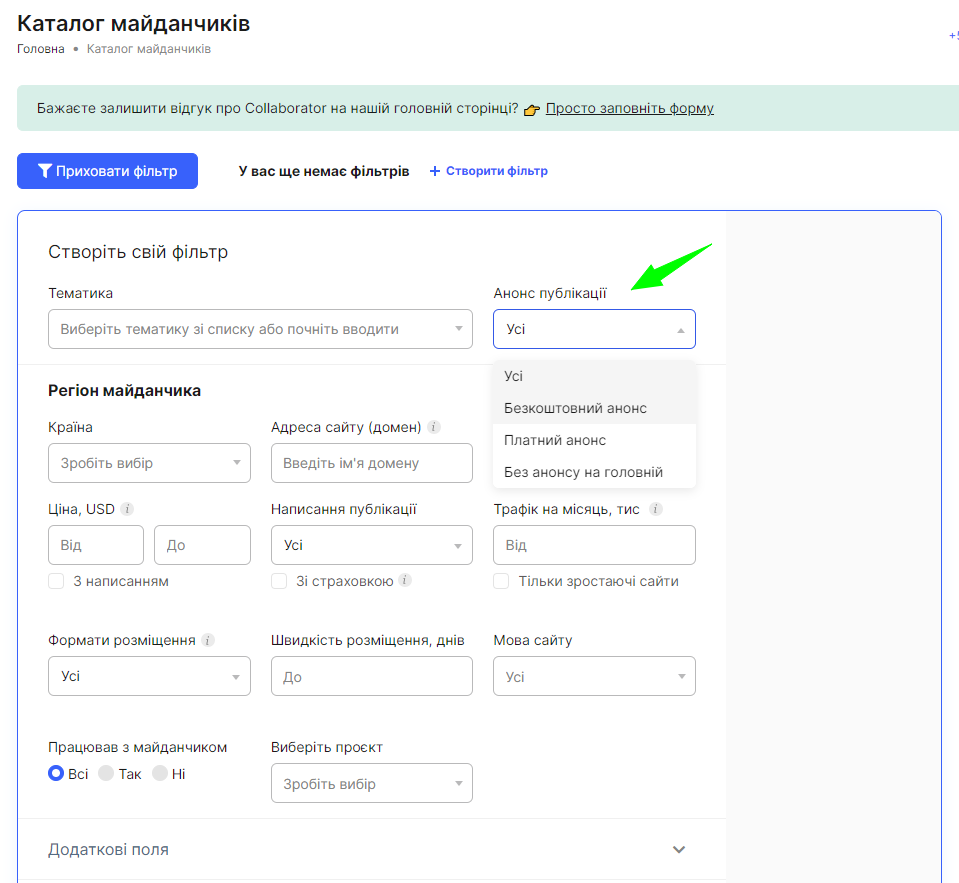The width and height of the screenshot is (959, 883).
Task: Click info icon beside Зі страховкою
Action: pos(405,580)
